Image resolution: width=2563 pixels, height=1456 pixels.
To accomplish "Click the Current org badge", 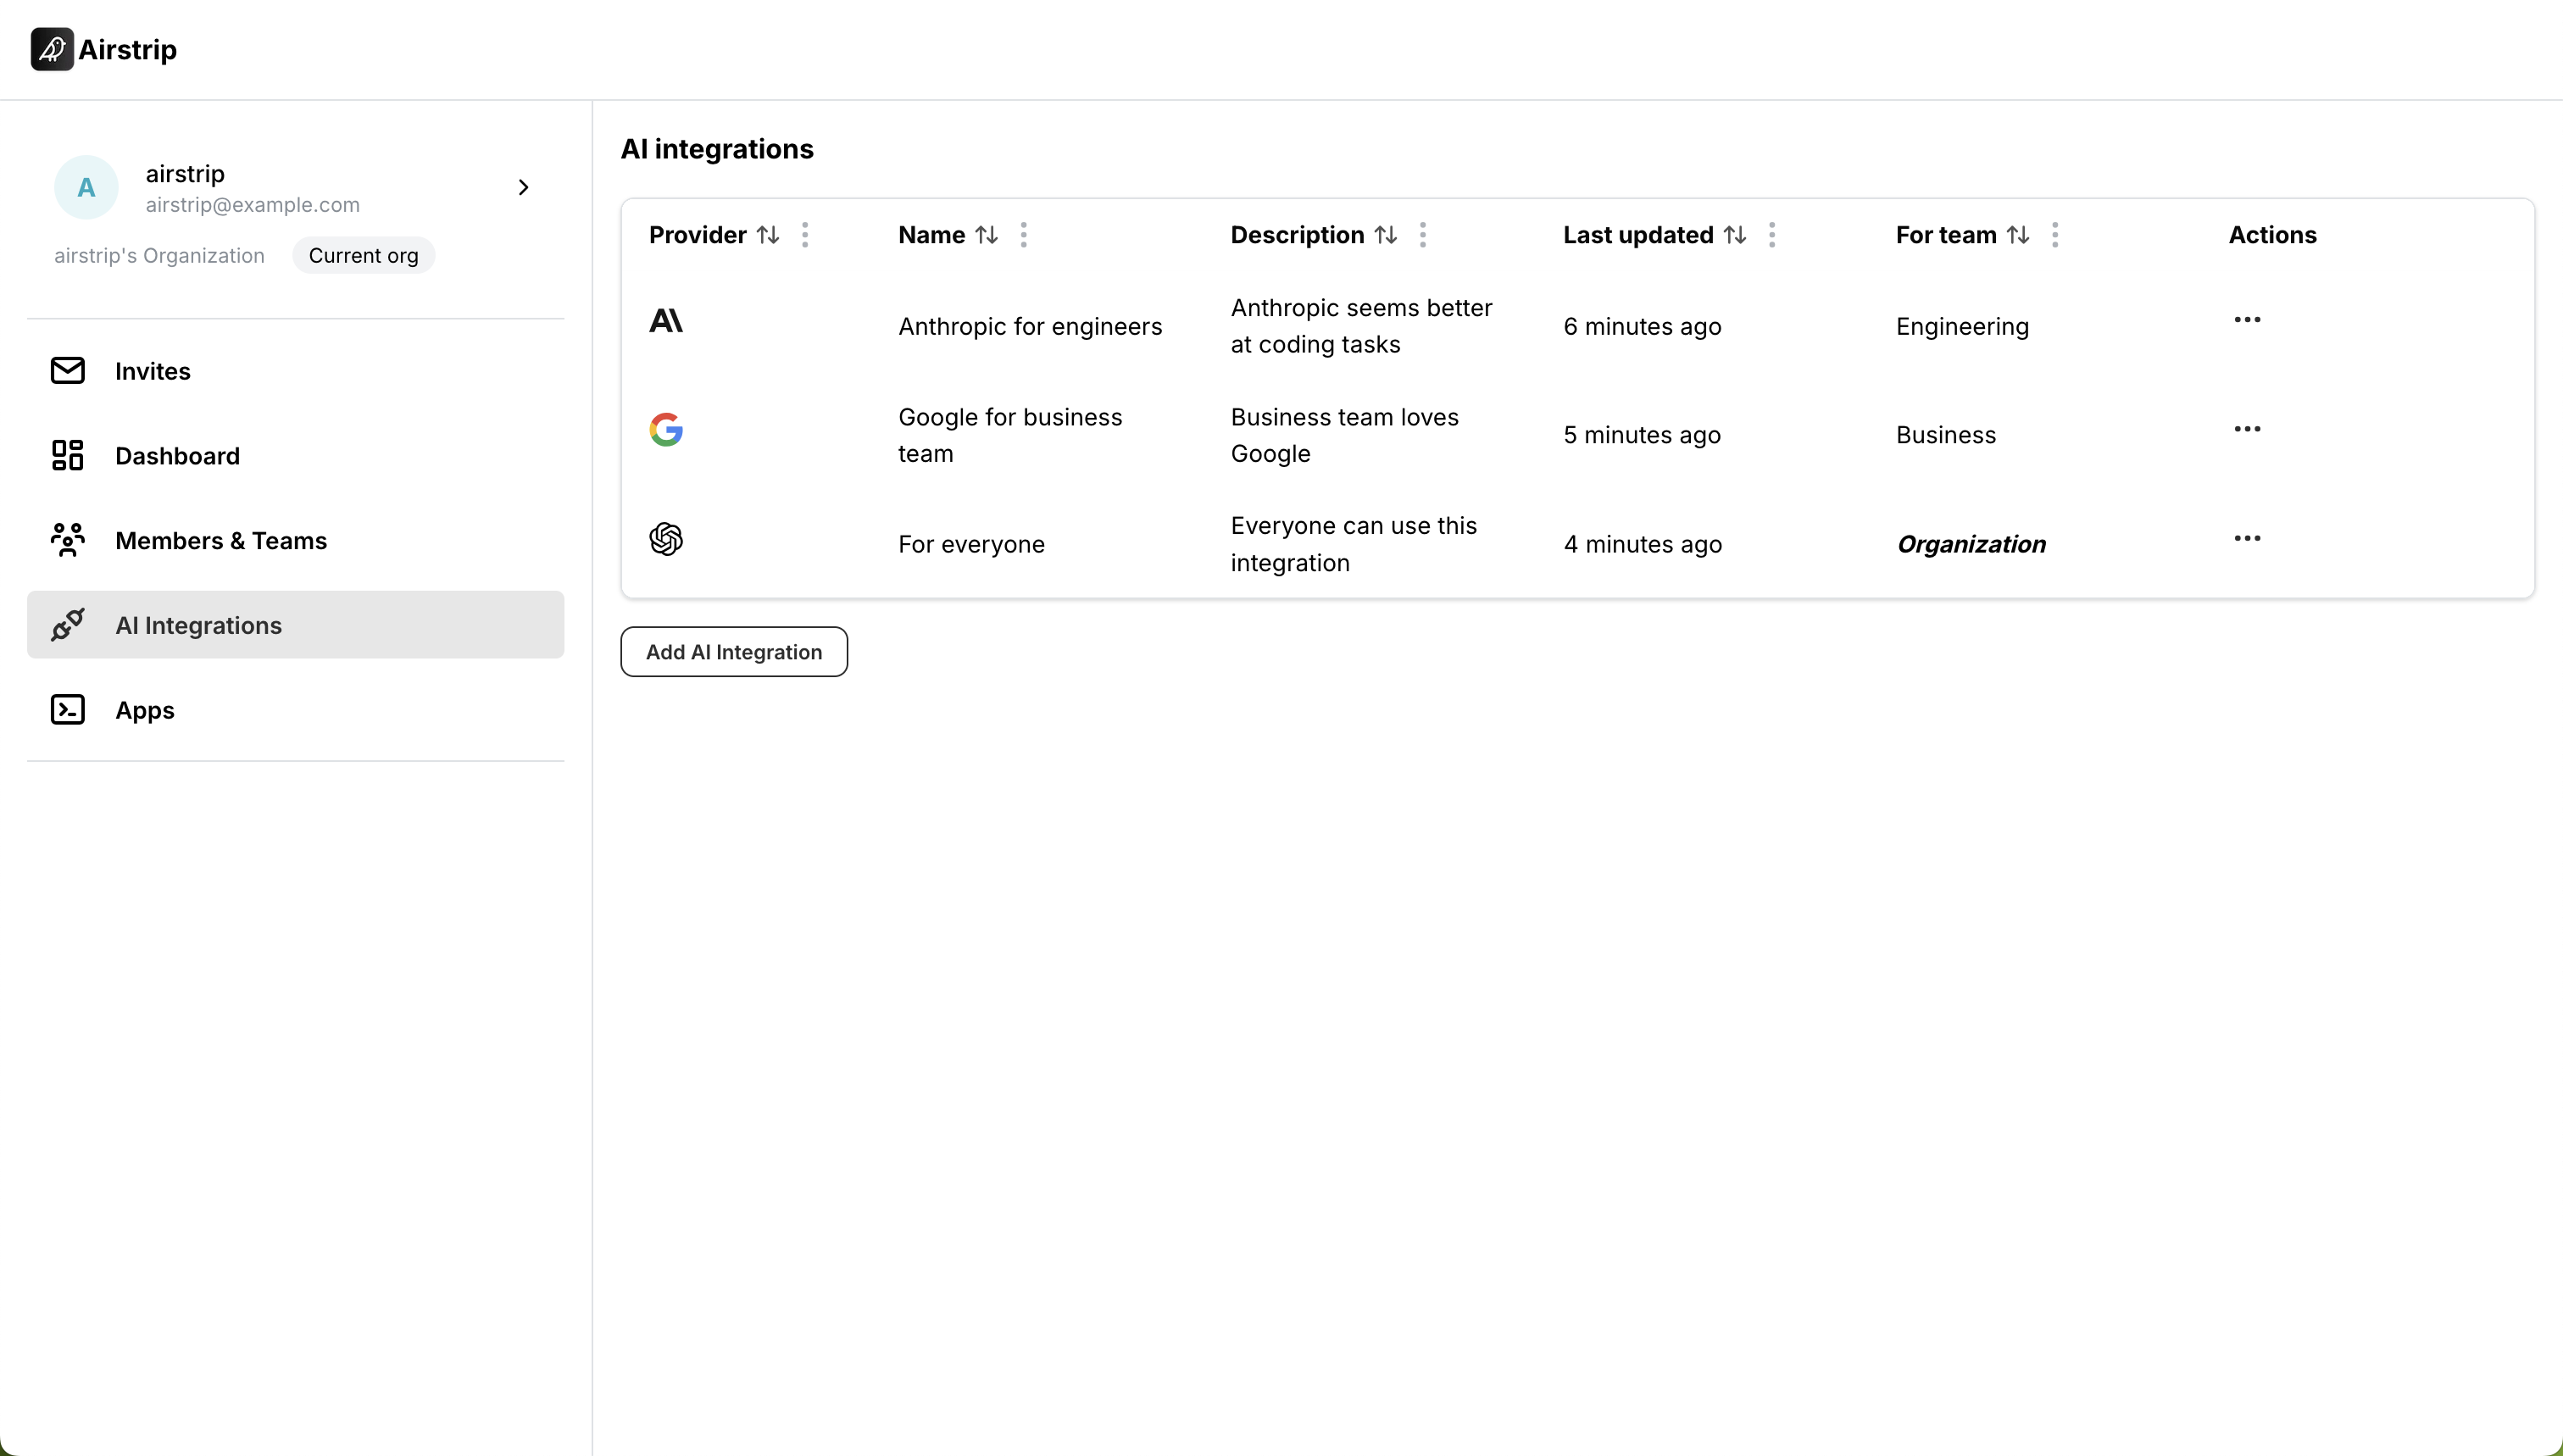I will [x=363, y=256].
